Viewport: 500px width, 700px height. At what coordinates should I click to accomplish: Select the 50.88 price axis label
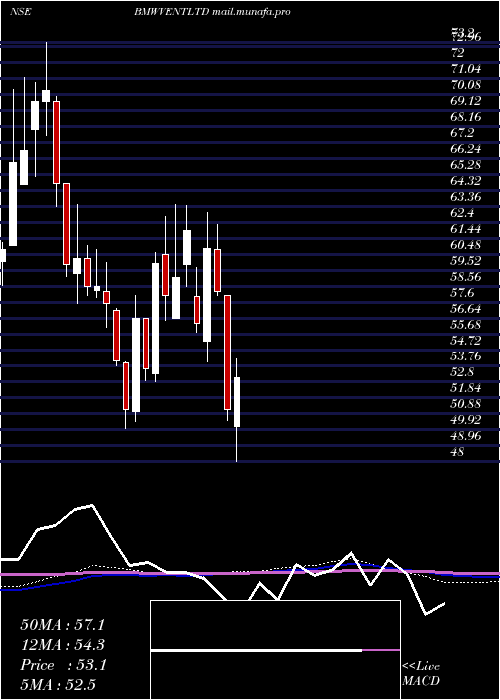466,404
